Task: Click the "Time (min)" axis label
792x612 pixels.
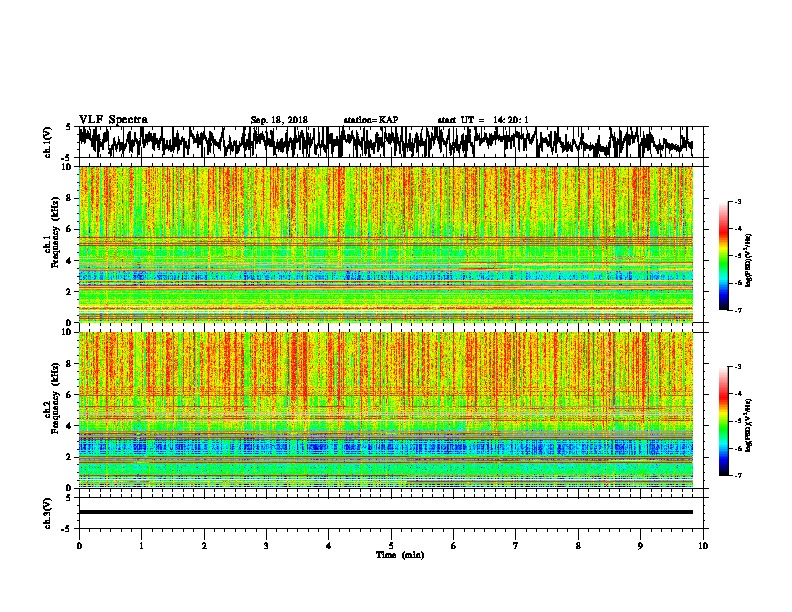Action: 400,555
